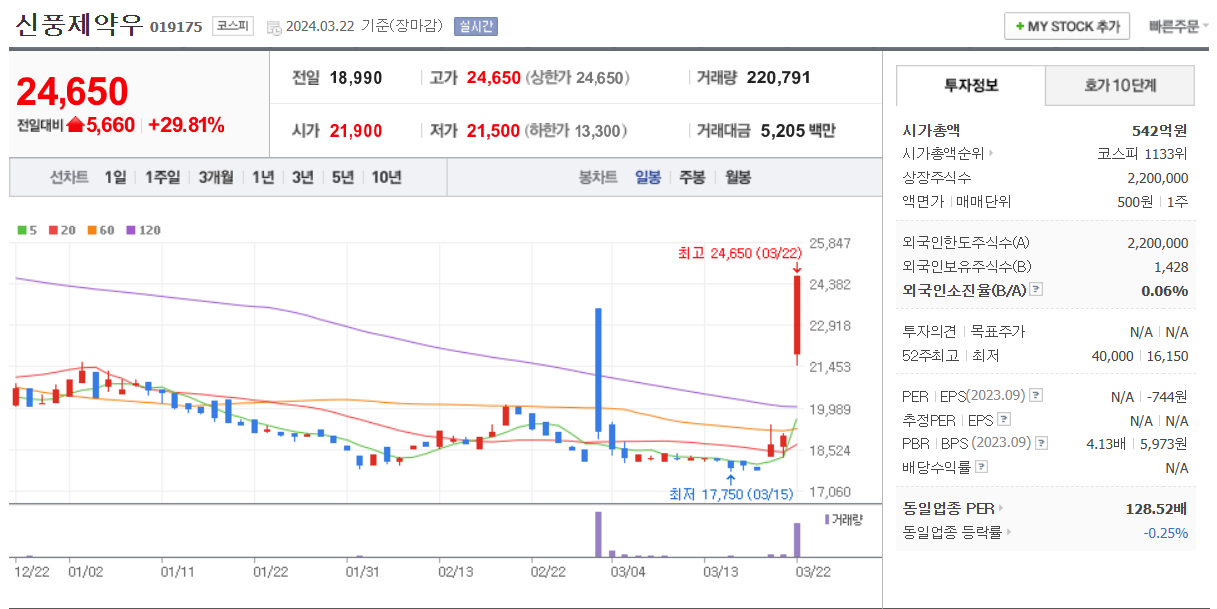
Task: Click the tall volume bar near 03/04
Action: pyautogui.click(x=598, y=534)
